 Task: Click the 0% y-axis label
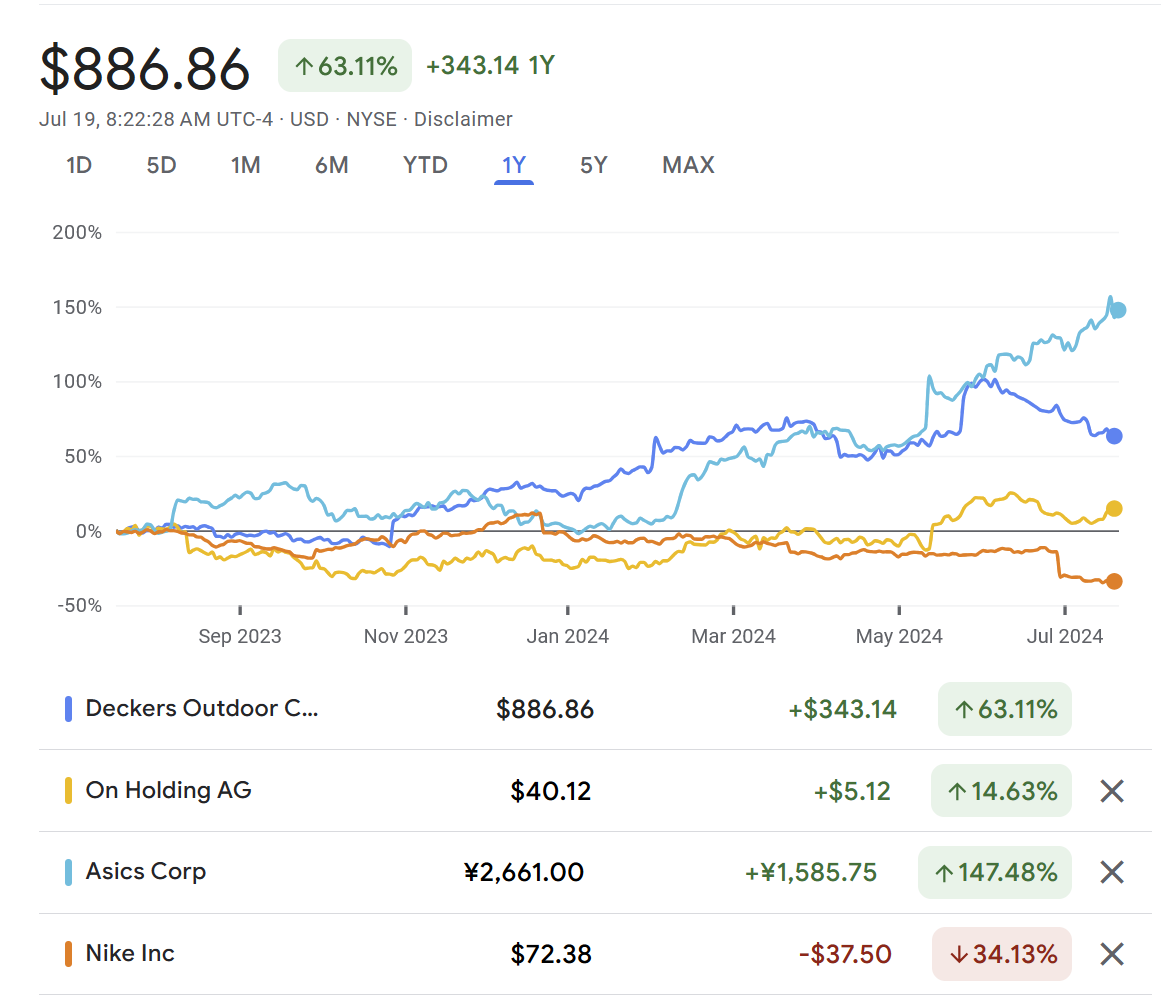coord(89,531)
